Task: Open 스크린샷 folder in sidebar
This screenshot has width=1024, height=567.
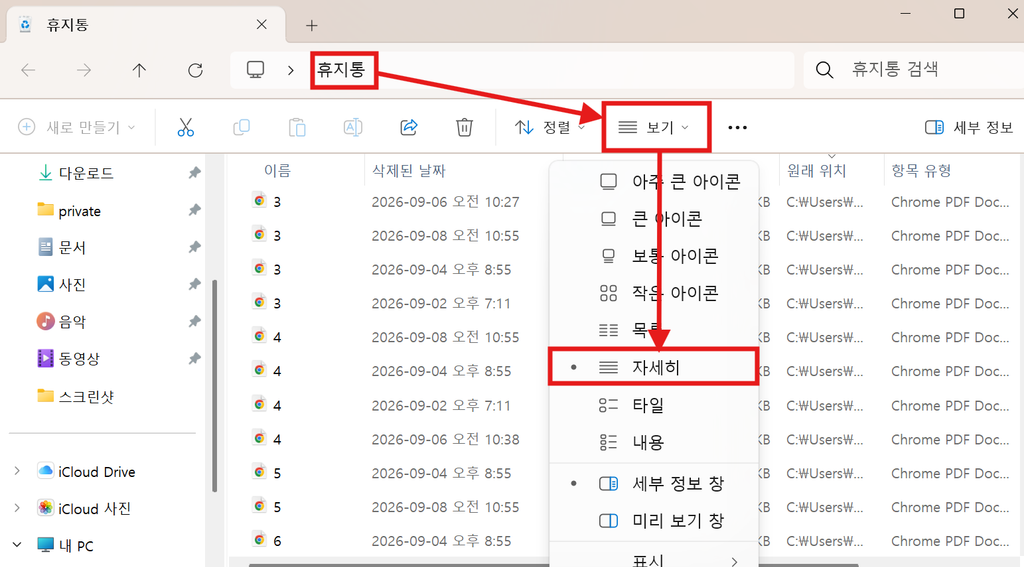Action: pyautogui.click(x=76, y=397)
